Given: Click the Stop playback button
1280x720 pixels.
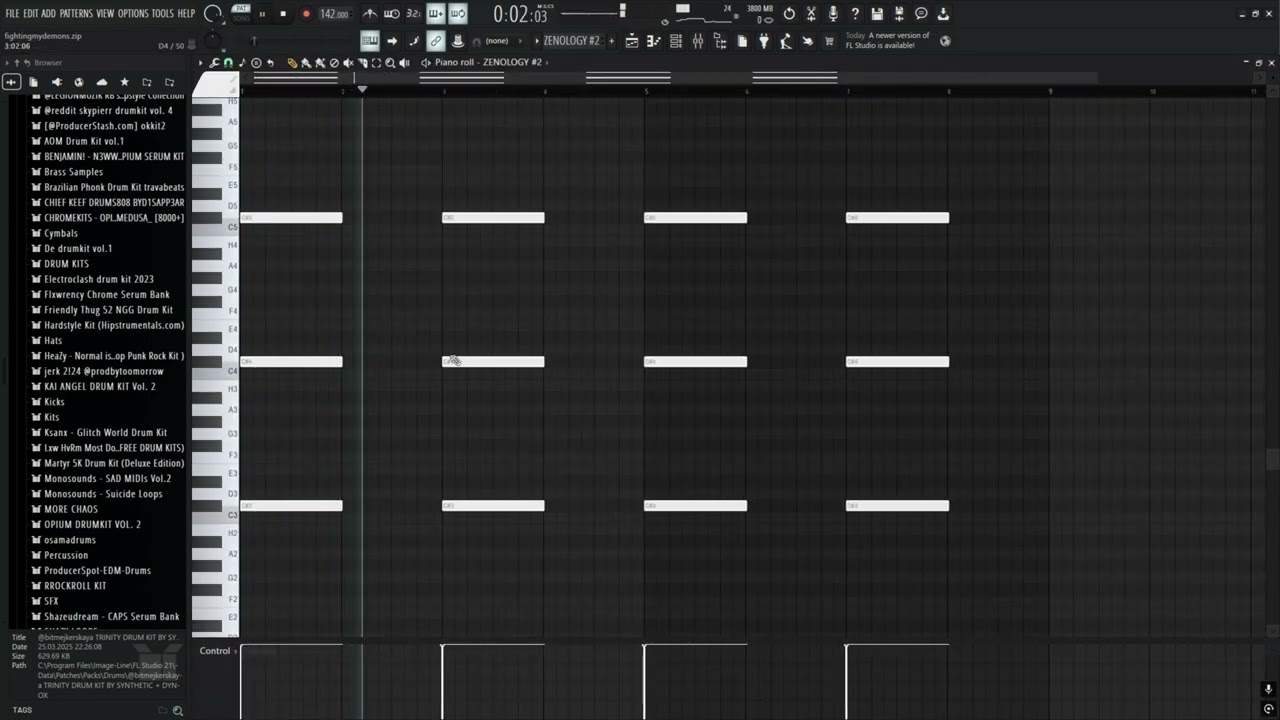Looking at the screenshot, I should click(283, 14).
